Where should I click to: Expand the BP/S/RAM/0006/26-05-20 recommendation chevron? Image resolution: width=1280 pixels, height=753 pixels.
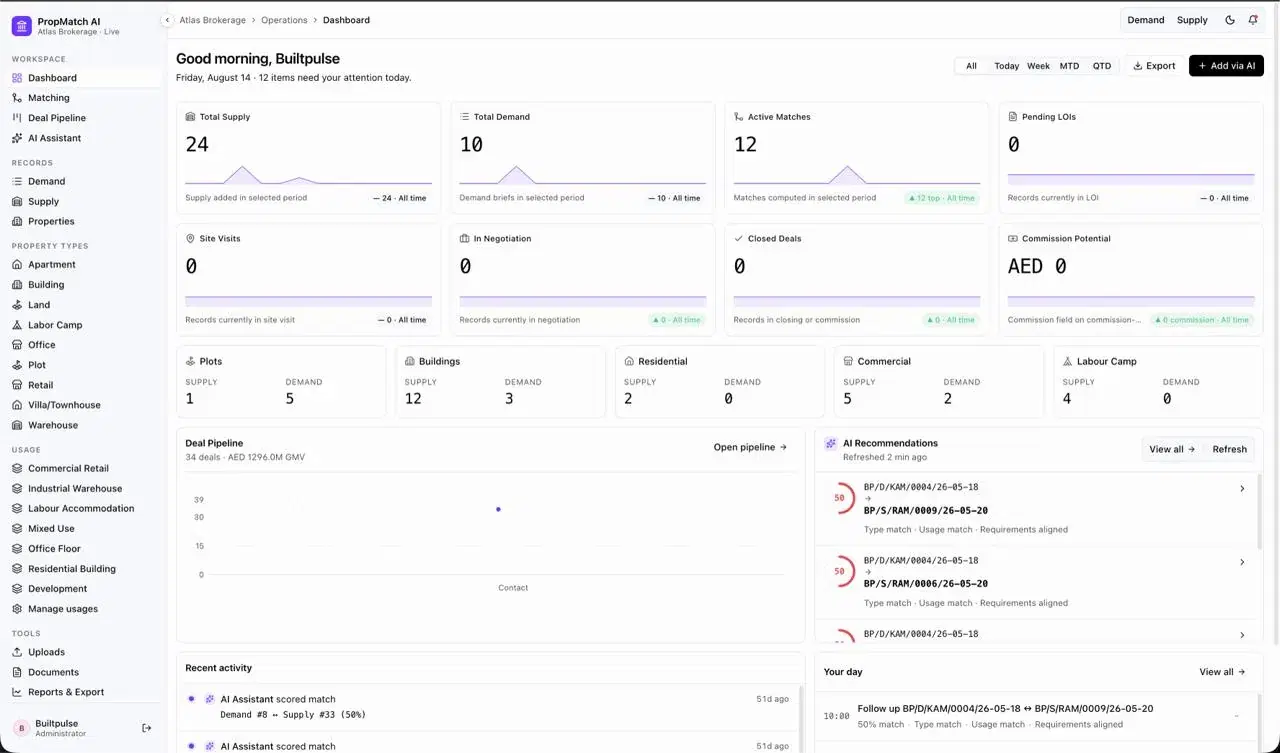tap(1242, 562)
